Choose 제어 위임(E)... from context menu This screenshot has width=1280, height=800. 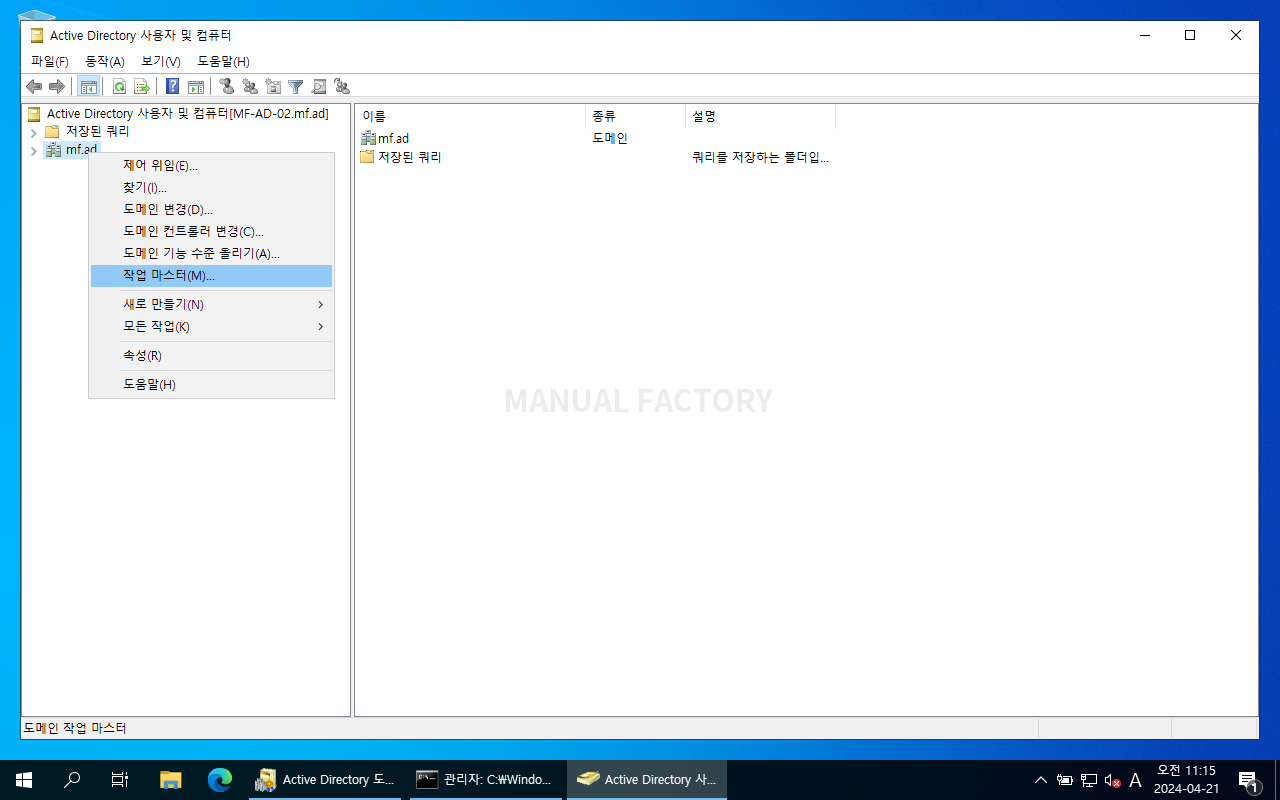[x=211, y=166]
